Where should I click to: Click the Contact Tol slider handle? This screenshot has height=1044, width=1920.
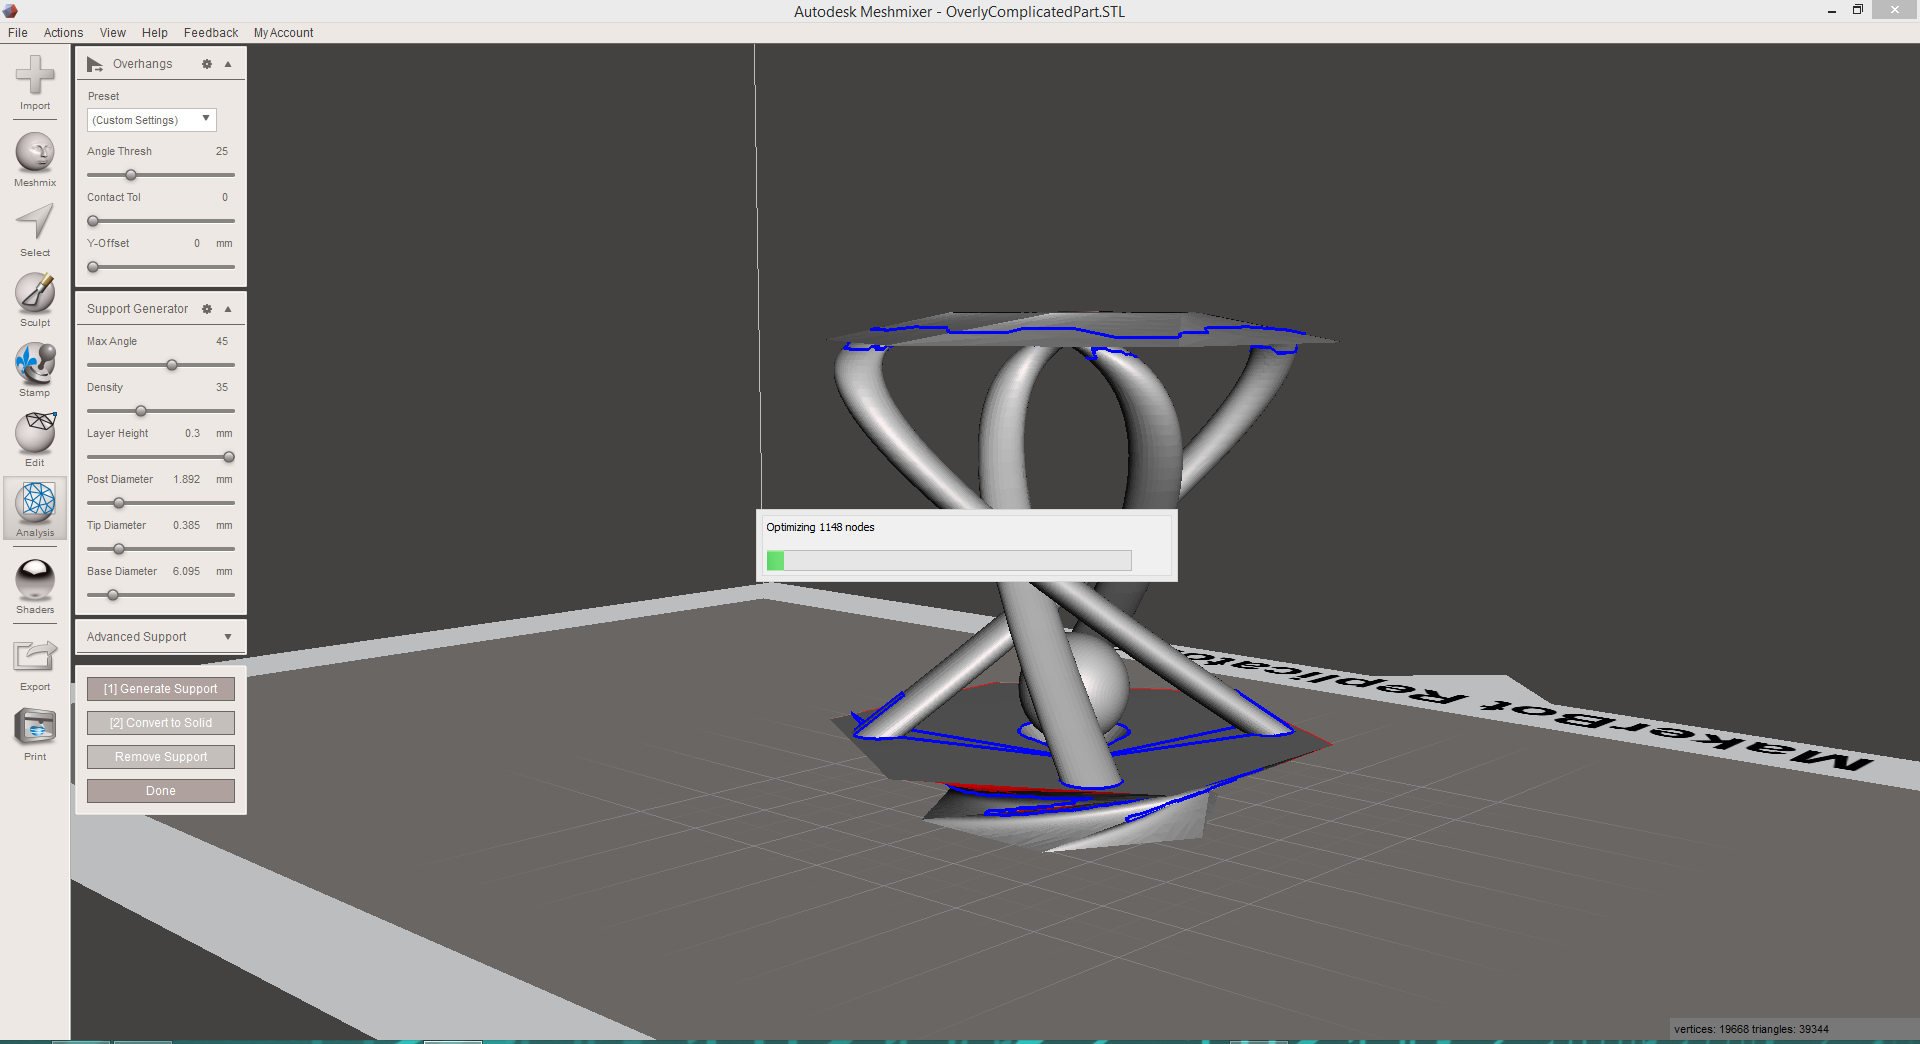click(93, 221)
